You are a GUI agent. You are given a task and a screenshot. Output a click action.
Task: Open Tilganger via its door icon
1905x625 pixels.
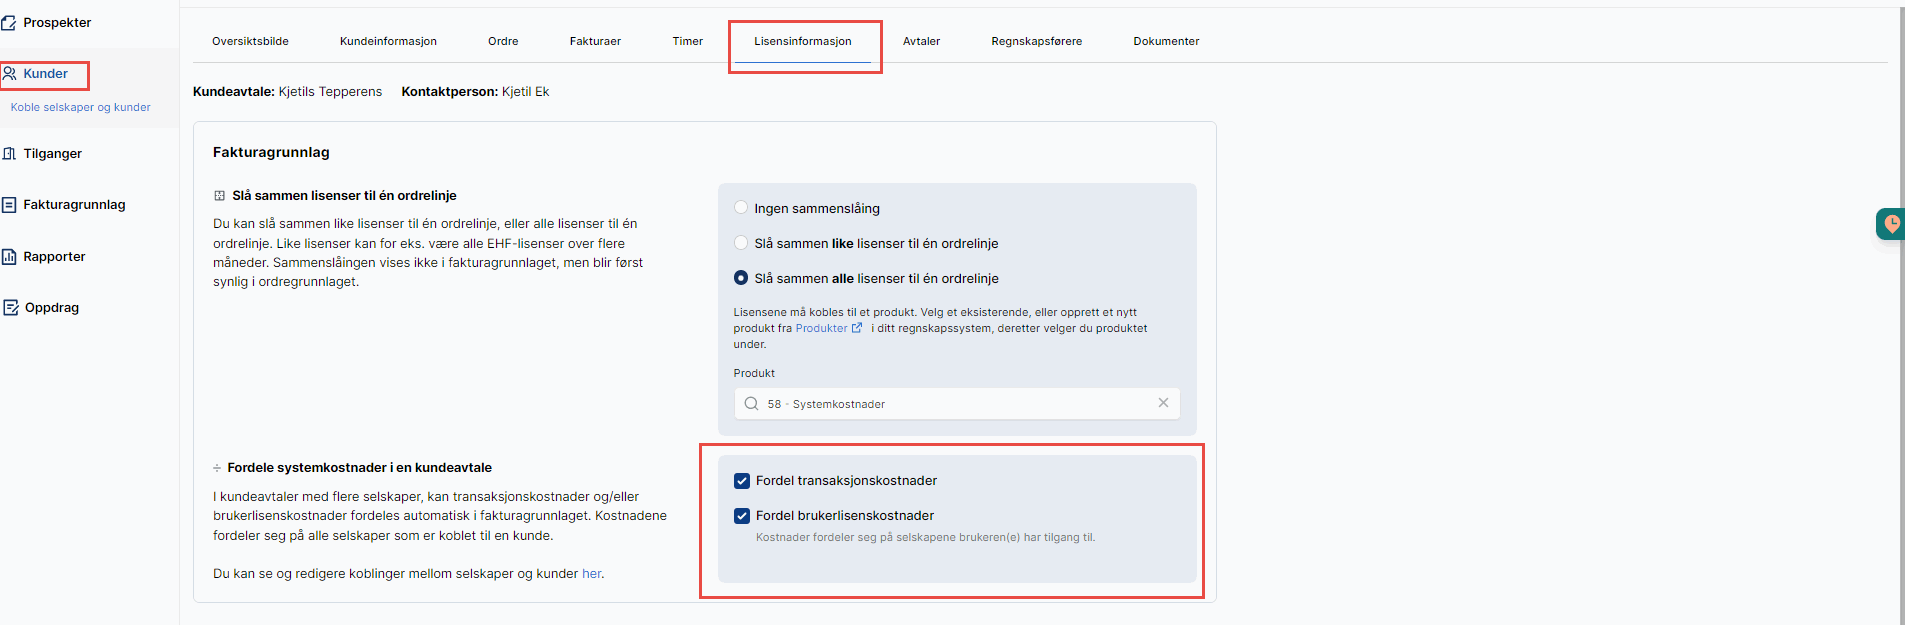tap(9, 153)
